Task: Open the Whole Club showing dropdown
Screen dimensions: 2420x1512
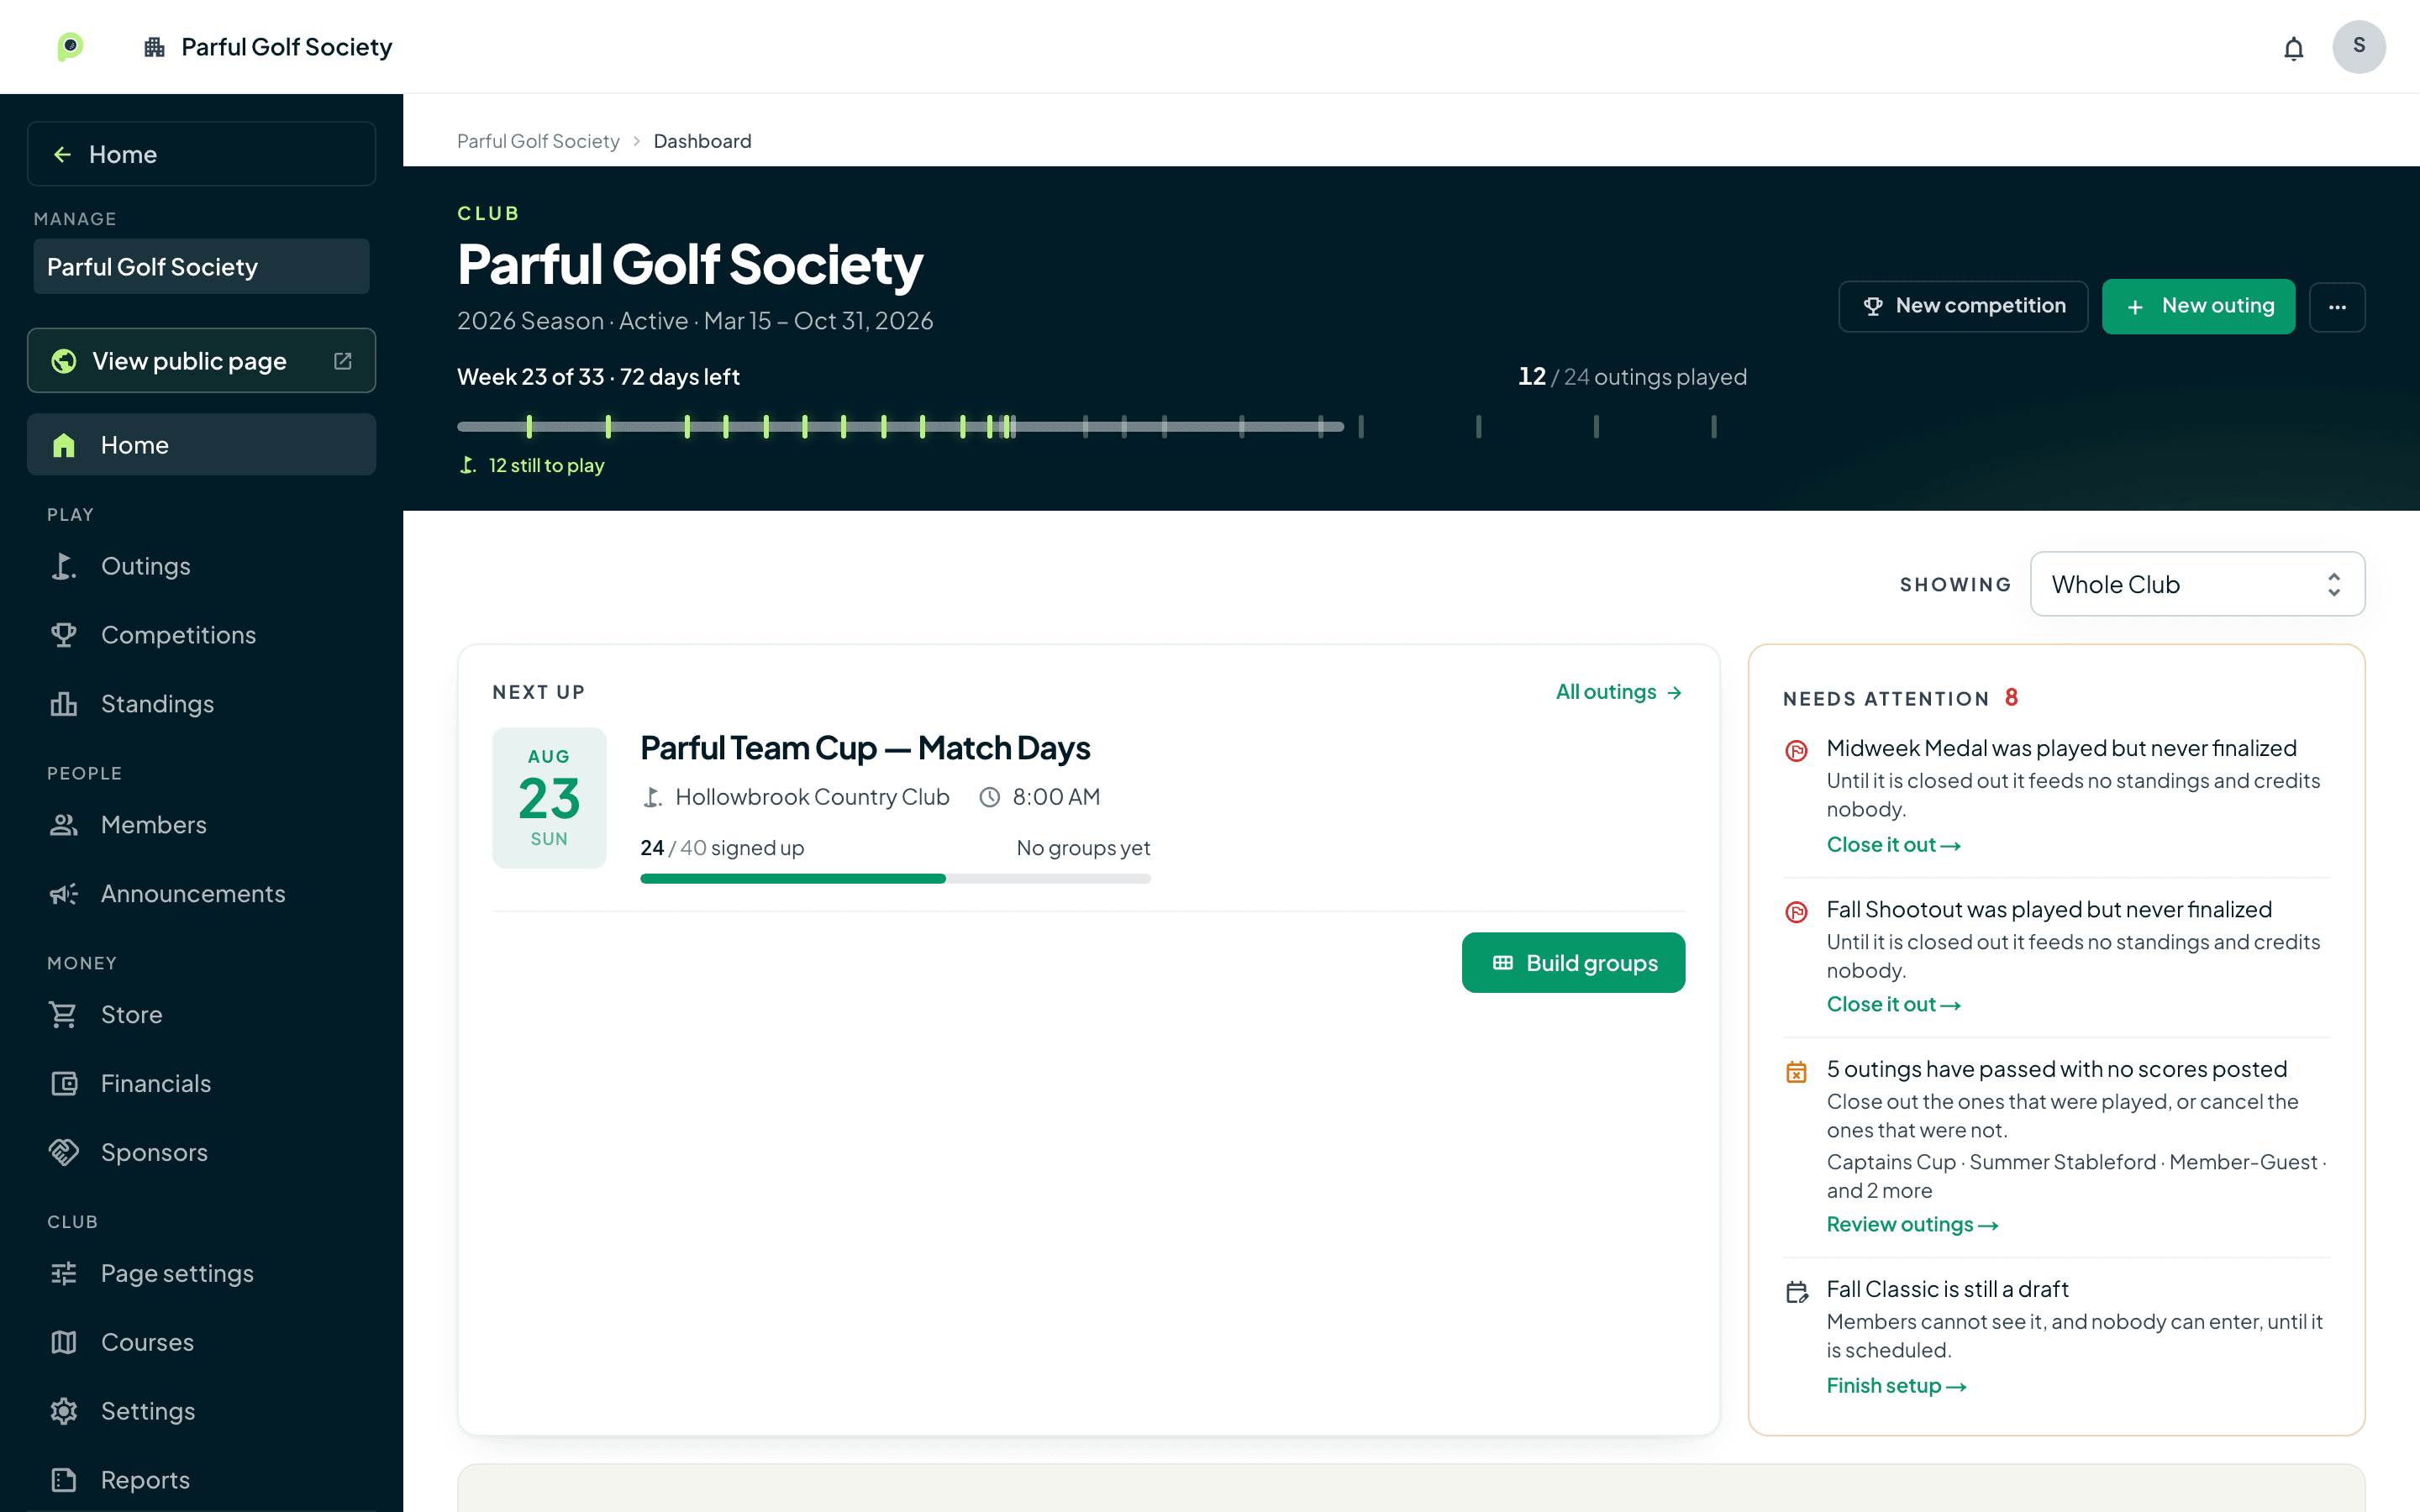Action: [2197, 584]
